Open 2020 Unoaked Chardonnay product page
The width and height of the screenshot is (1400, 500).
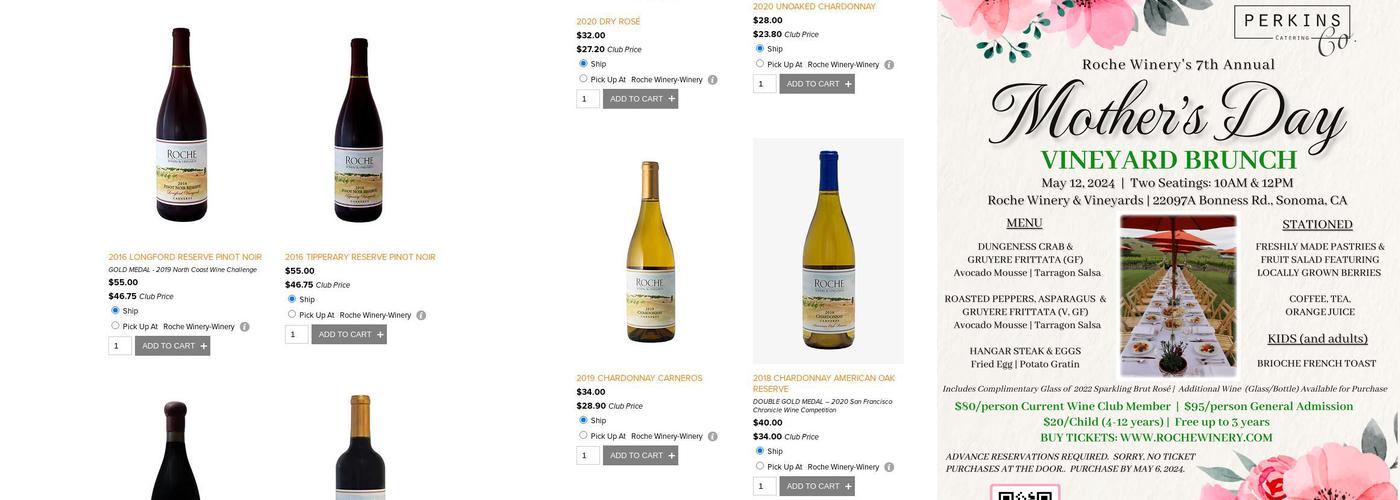click(x=814, y=7)
